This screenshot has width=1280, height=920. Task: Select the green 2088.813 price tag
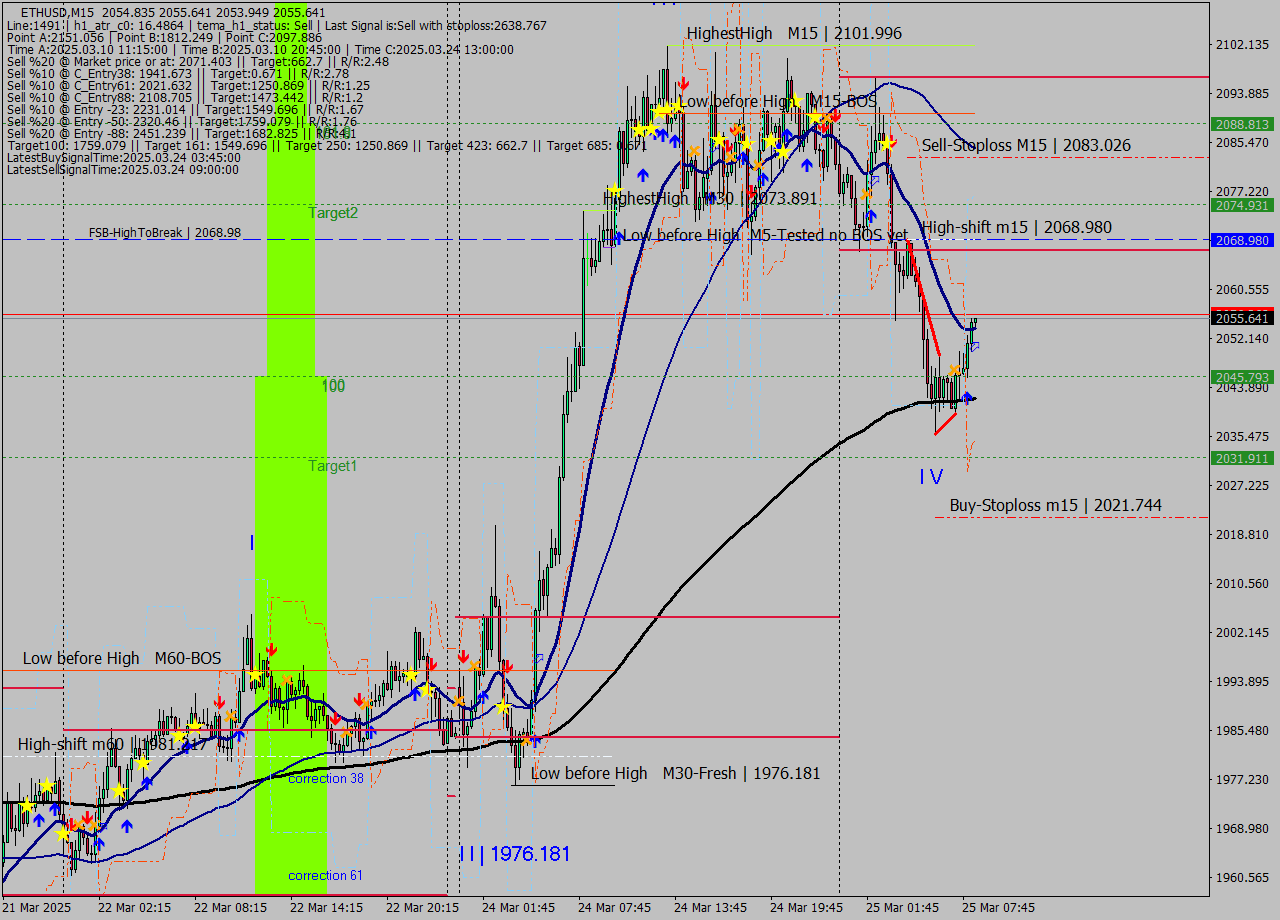tap(1241, 124)
